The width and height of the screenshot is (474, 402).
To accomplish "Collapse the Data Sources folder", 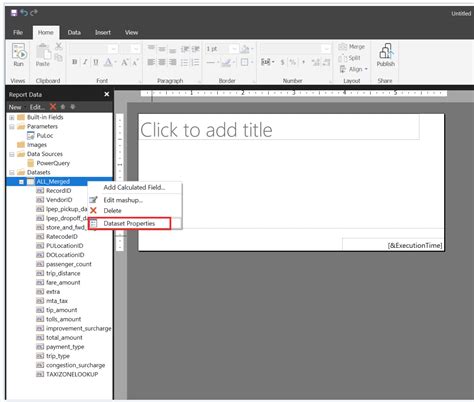I will pyautogui.click(x=12, y=154).
